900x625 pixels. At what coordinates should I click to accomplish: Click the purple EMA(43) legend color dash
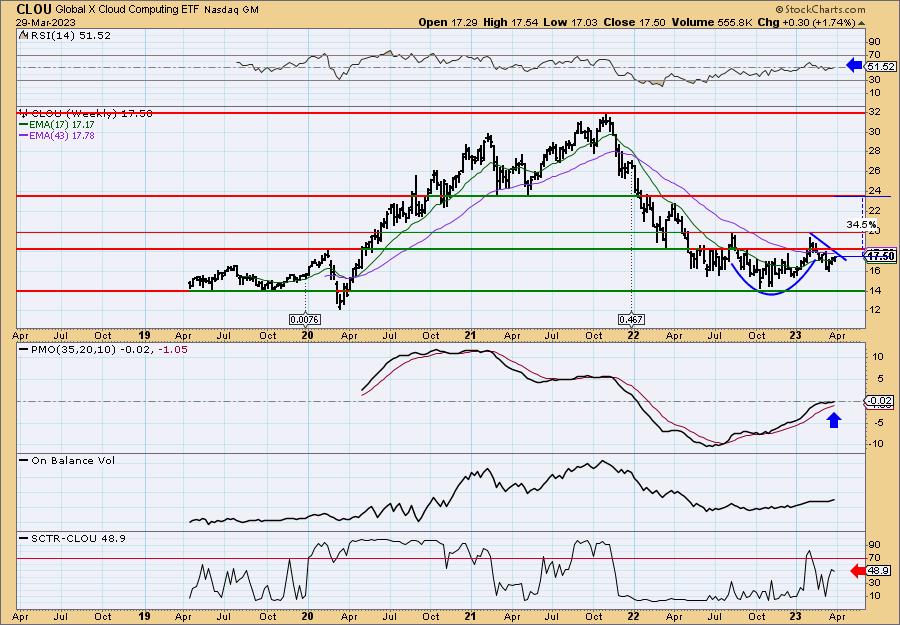(24, 135)
